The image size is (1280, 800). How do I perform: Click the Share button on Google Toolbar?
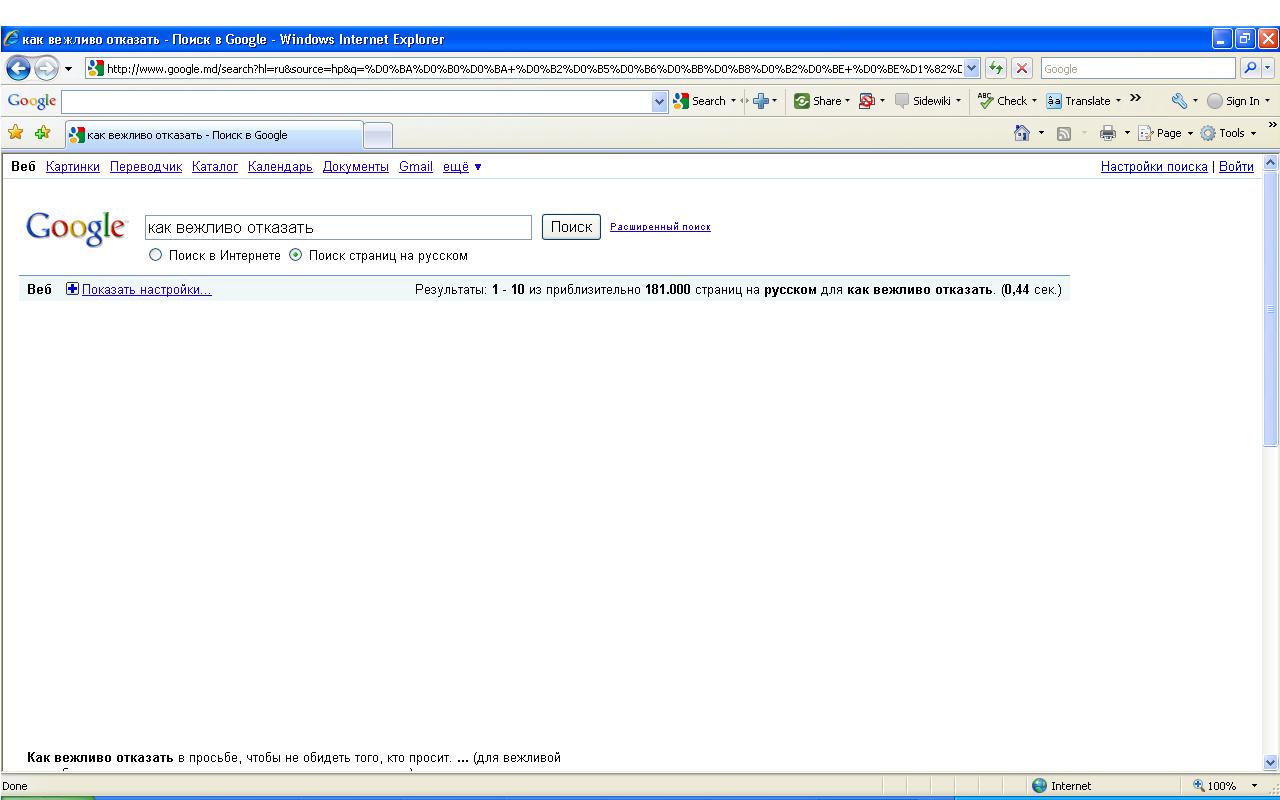(818, 101)
